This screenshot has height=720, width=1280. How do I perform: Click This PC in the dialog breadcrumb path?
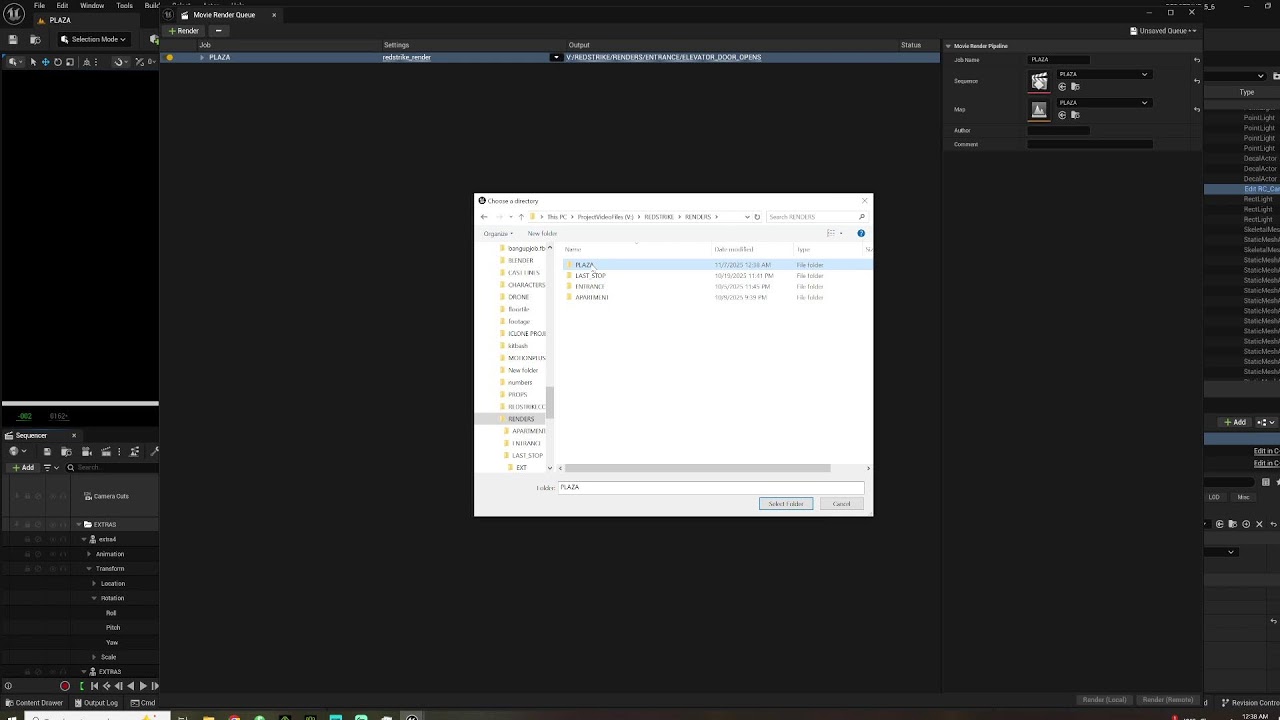click(x=556, y=217)
